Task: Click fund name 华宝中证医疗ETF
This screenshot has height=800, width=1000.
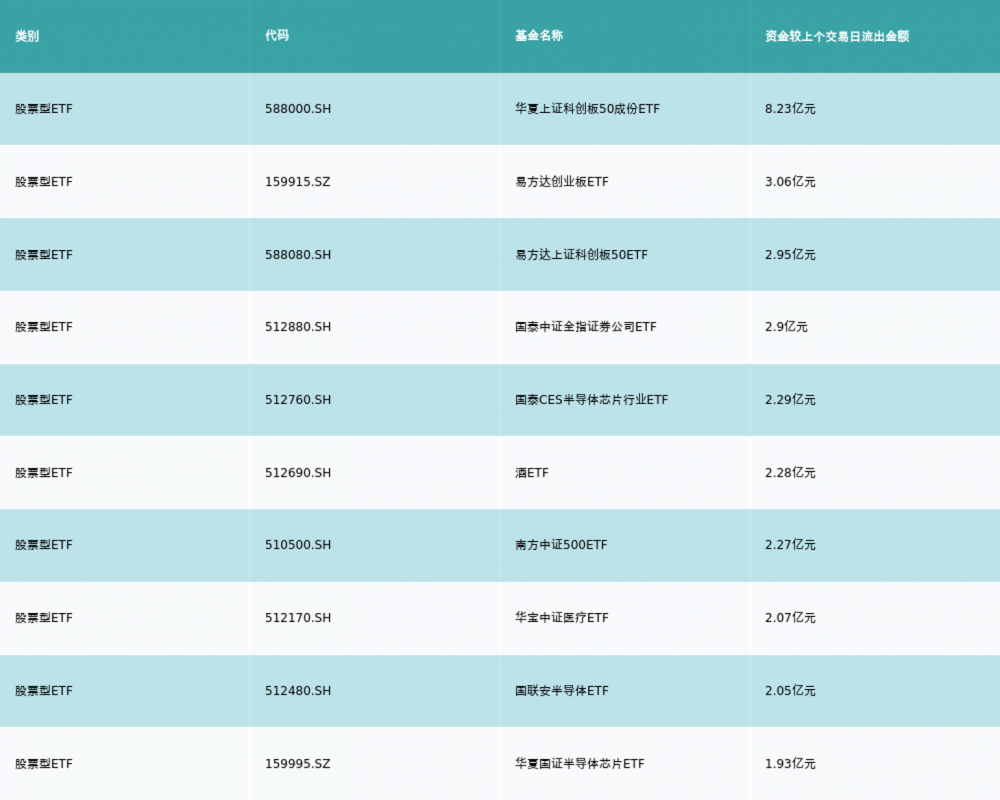Action: tap(562, 618)
